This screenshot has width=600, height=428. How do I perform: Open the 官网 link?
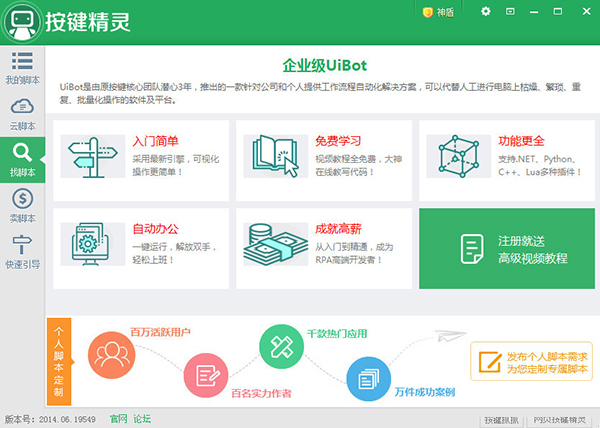(x=118, y=419)
